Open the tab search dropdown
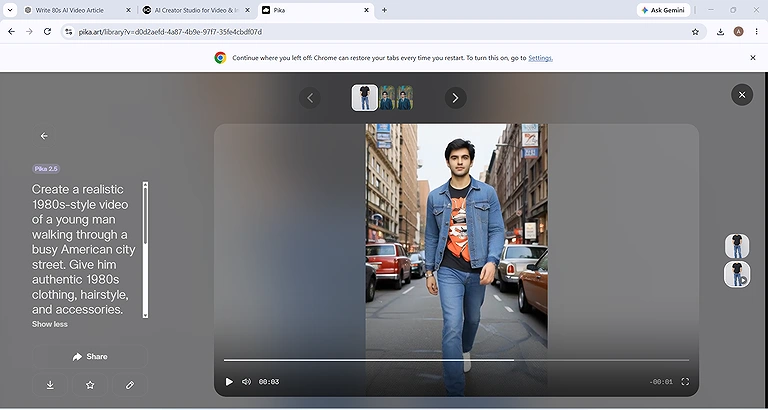Screen dimensions: 768x410 [x=9, y=10]
